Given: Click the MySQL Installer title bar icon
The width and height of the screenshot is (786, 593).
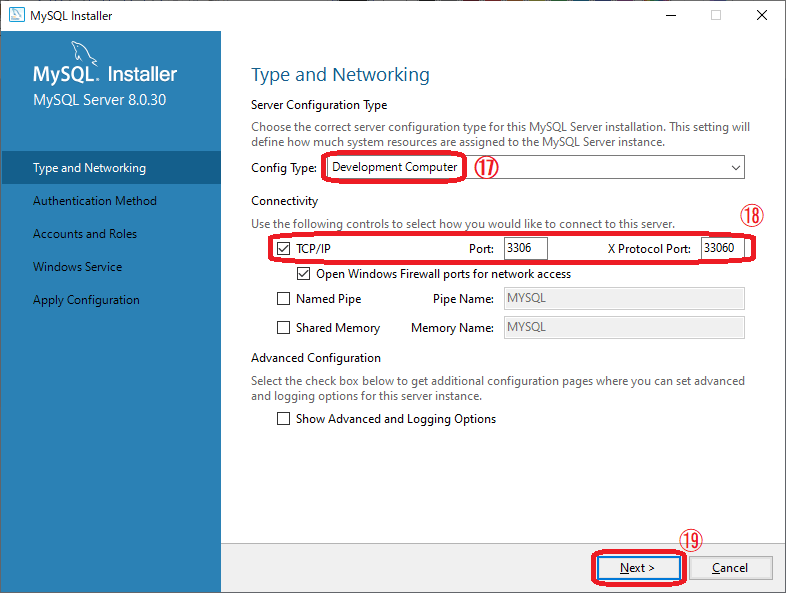Looking at the screenshot, I should [x=17, y=15].
